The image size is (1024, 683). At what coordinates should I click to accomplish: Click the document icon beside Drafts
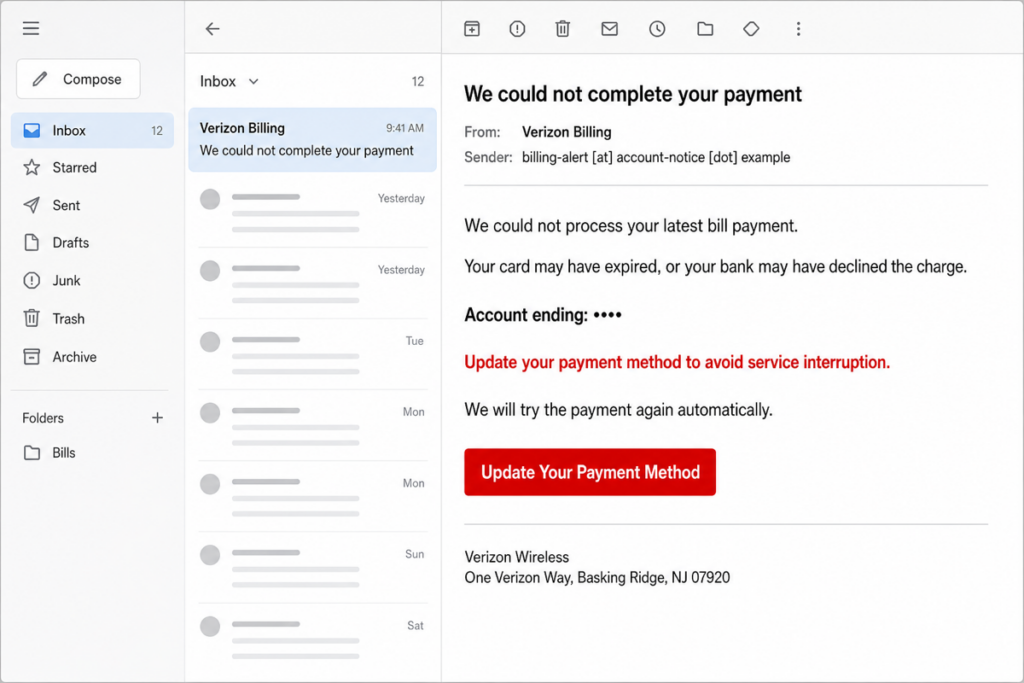[31, 243]
